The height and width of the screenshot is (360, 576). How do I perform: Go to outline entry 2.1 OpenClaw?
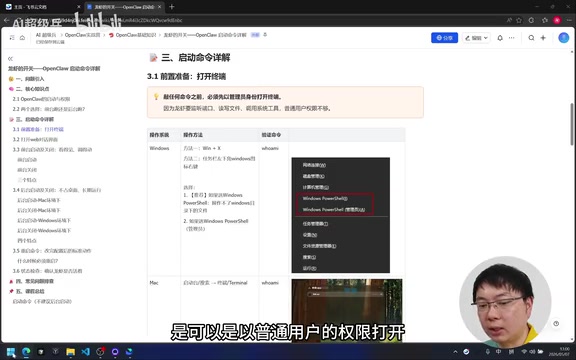tap(42, 99)
